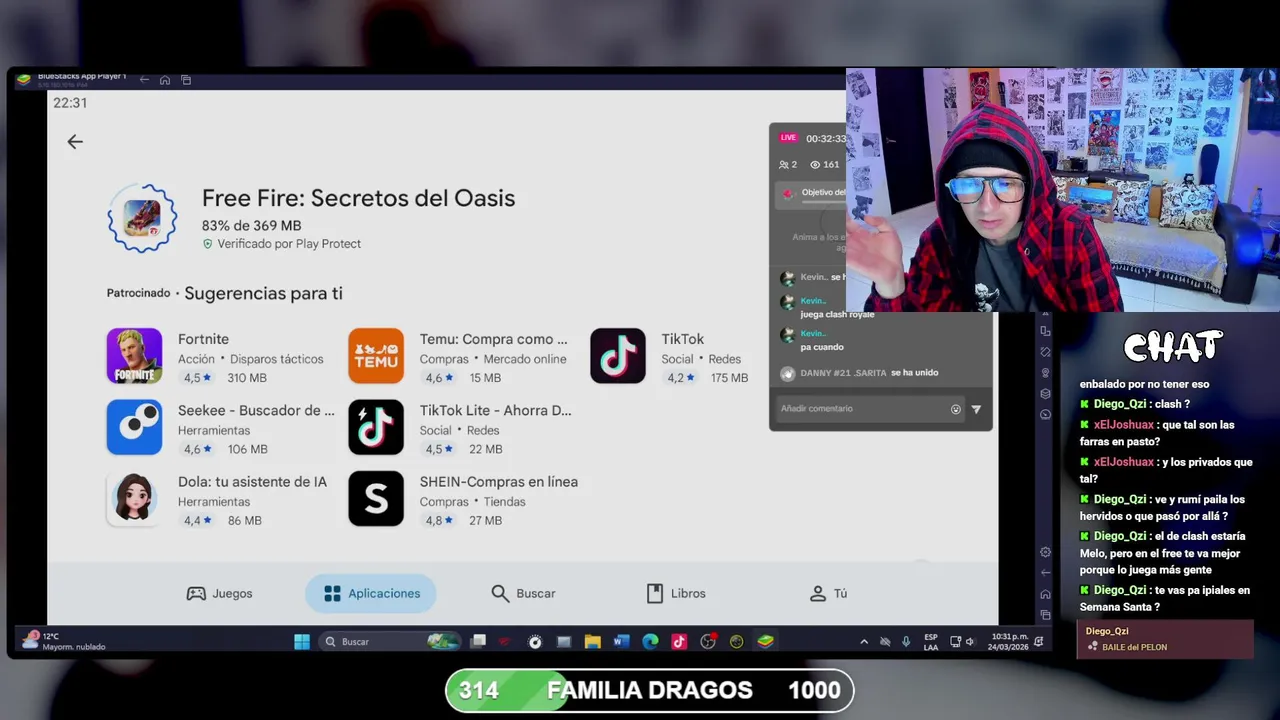This screenshot has height=720, width=1280.
Task: Click 'TikTok Lite - Ahorra D...' title
Action: coord(495,410)
